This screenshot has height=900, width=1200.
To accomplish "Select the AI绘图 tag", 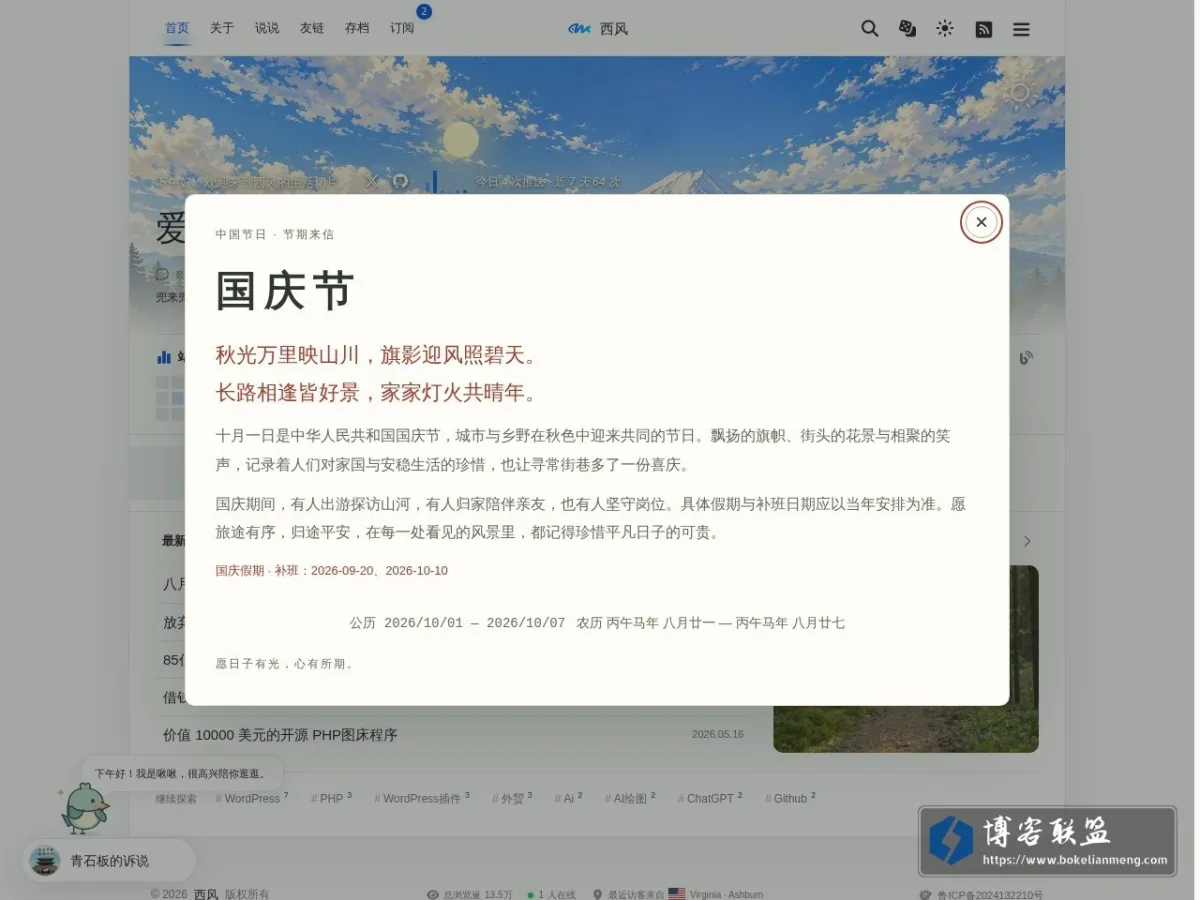I will [x=630, y=798].
